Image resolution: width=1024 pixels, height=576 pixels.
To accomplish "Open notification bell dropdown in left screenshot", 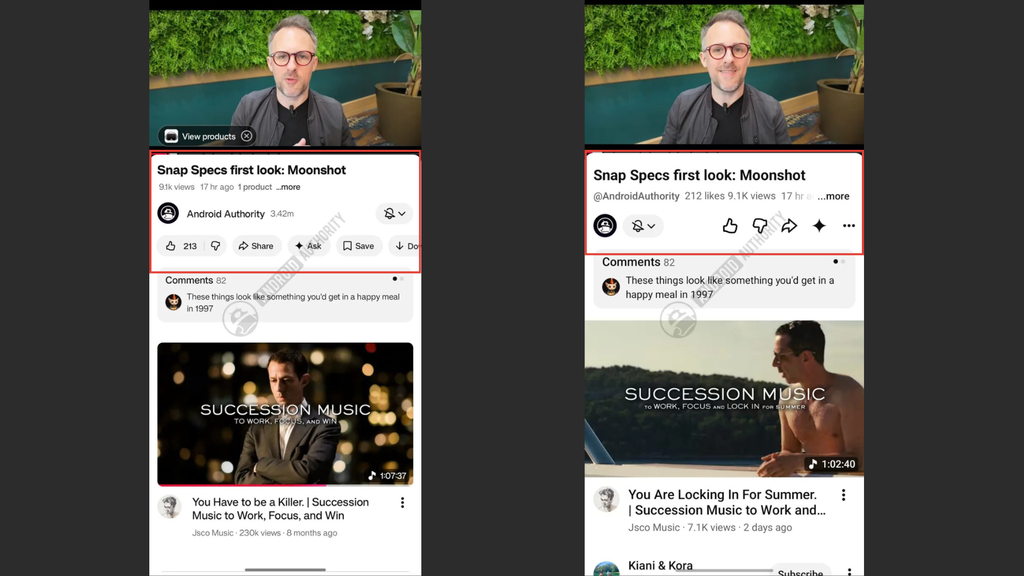I will [x=394, y=214].
